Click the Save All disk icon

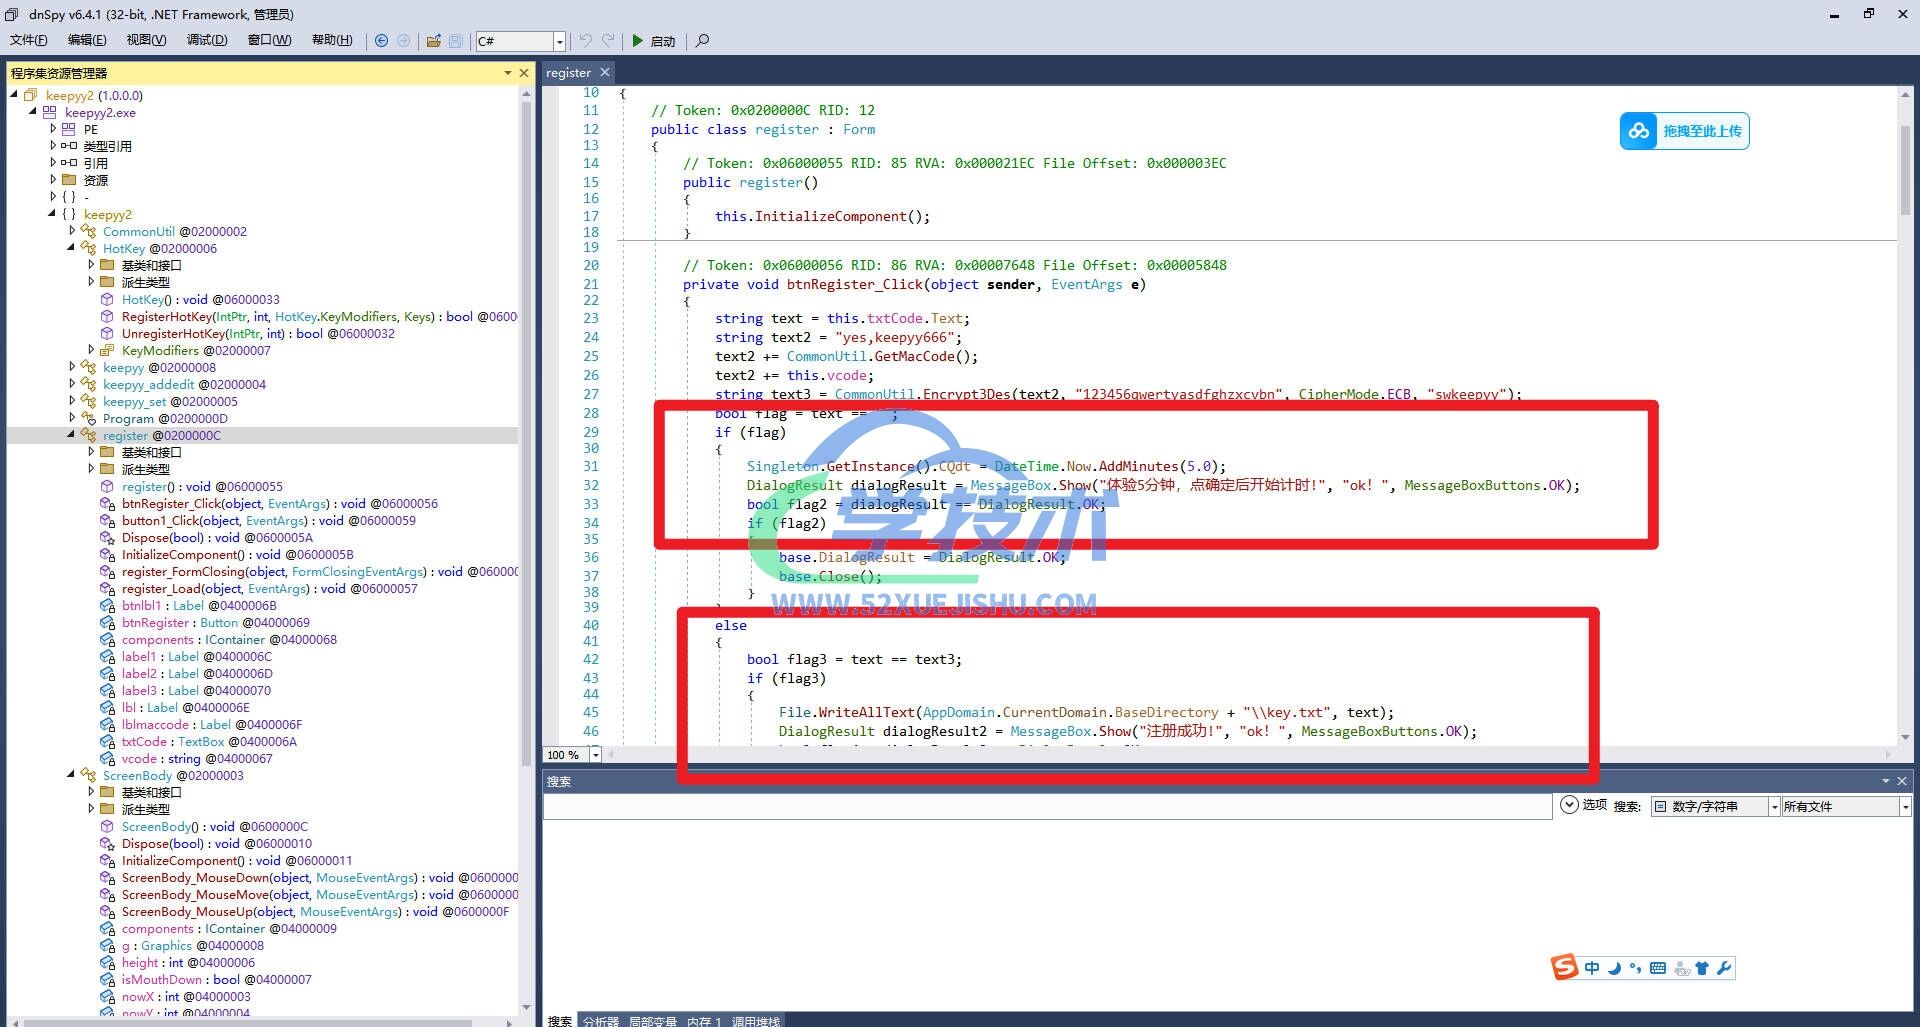pos(456,41)
